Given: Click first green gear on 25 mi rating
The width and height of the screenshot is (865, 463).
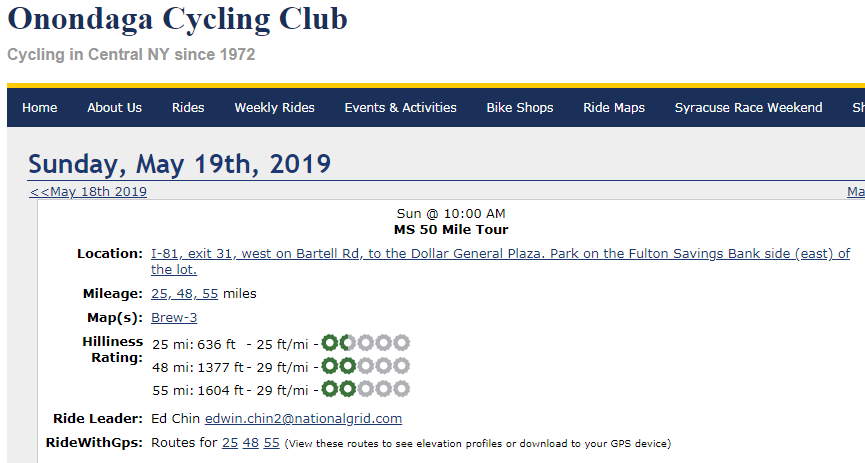Looking at the screenshot, I should [x=330, y=343].
